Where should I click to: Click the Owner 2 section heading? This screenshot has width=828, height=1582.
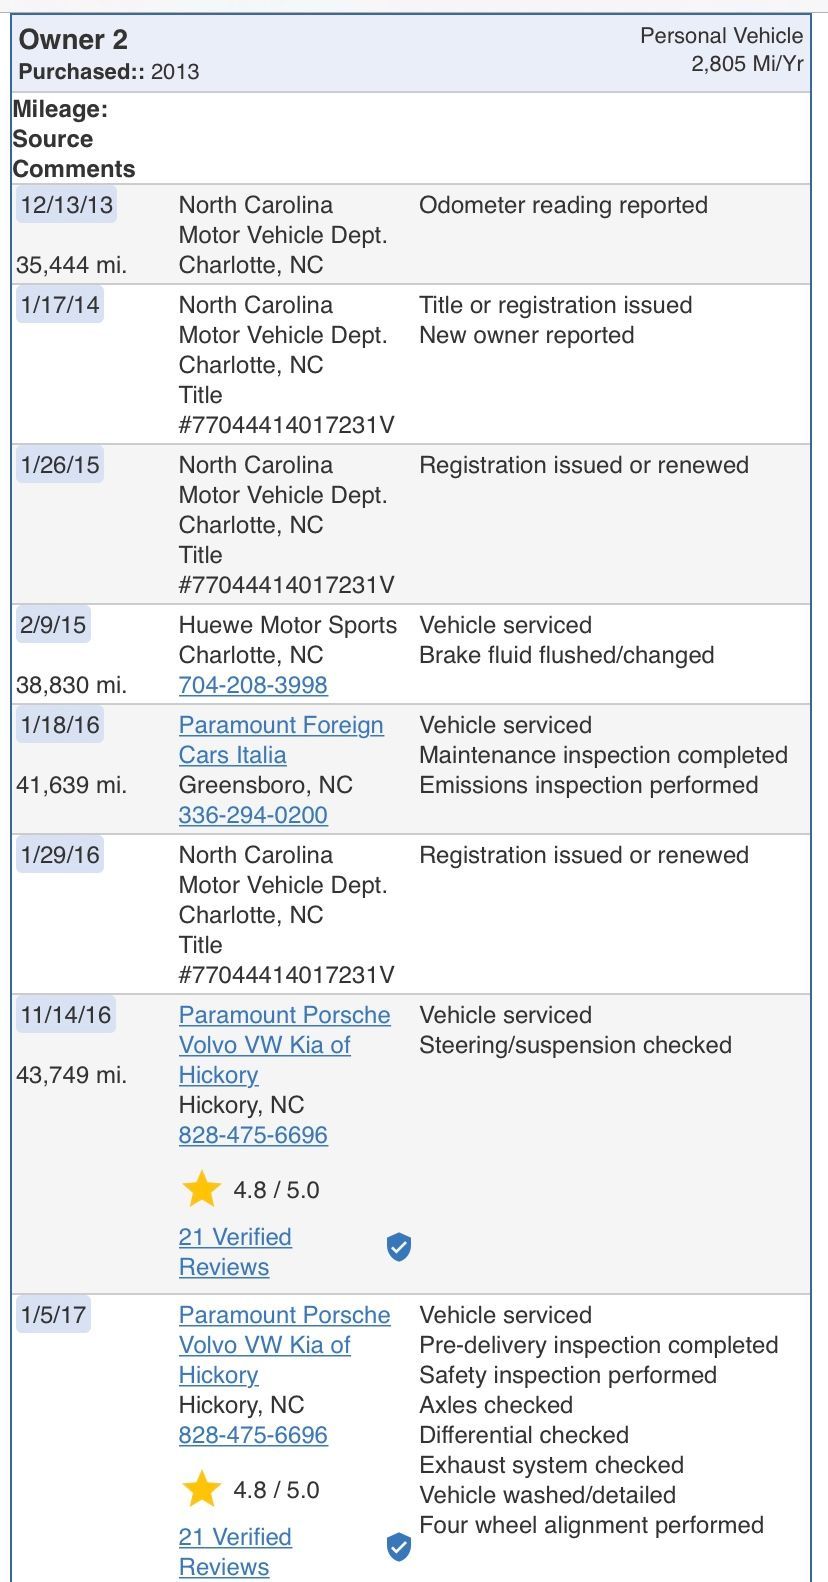click(x=74, y=40)
